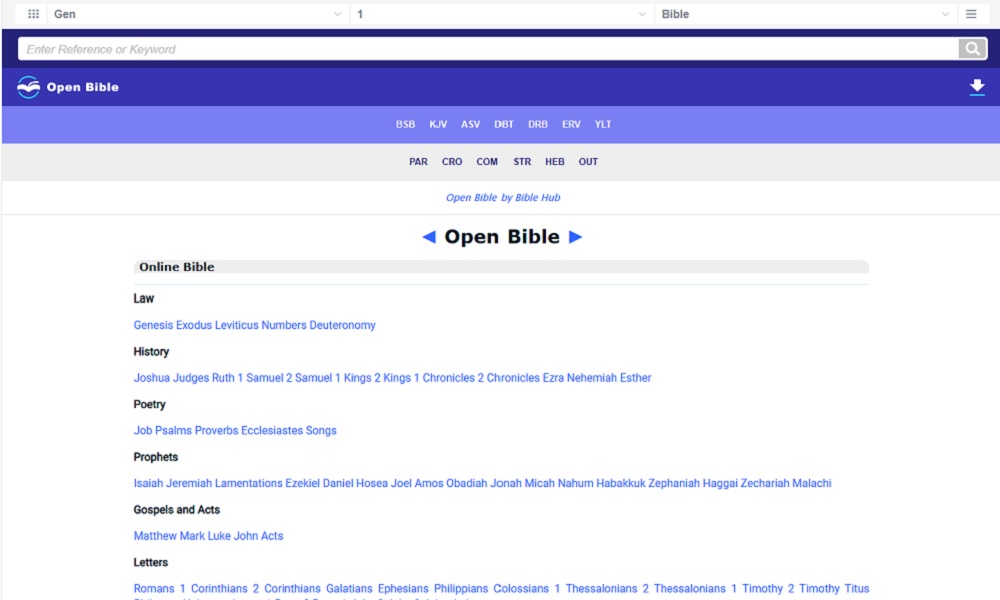This screenshot has width=1000, height=600.
Task: Select the COM commentary view
Action: pyautogui.click(x=487, y=161)
